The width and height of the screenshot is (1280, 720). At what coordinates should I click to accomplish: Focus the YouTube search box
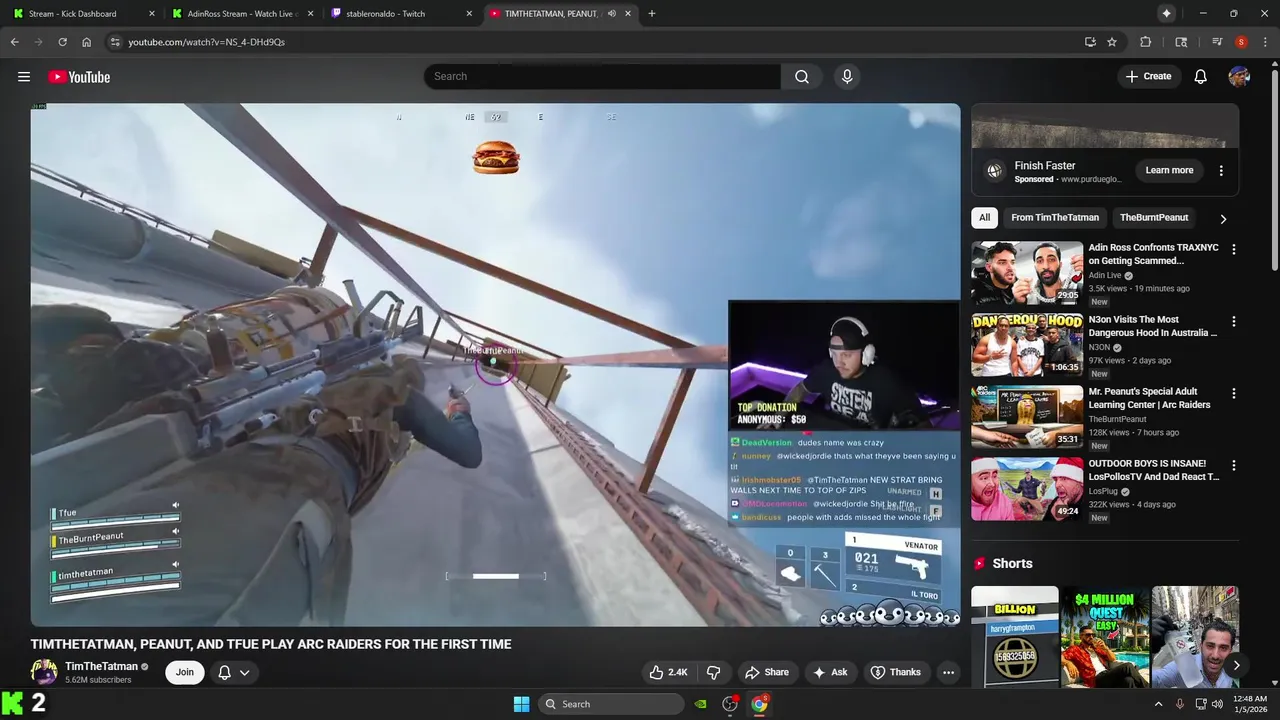(602, 77)
